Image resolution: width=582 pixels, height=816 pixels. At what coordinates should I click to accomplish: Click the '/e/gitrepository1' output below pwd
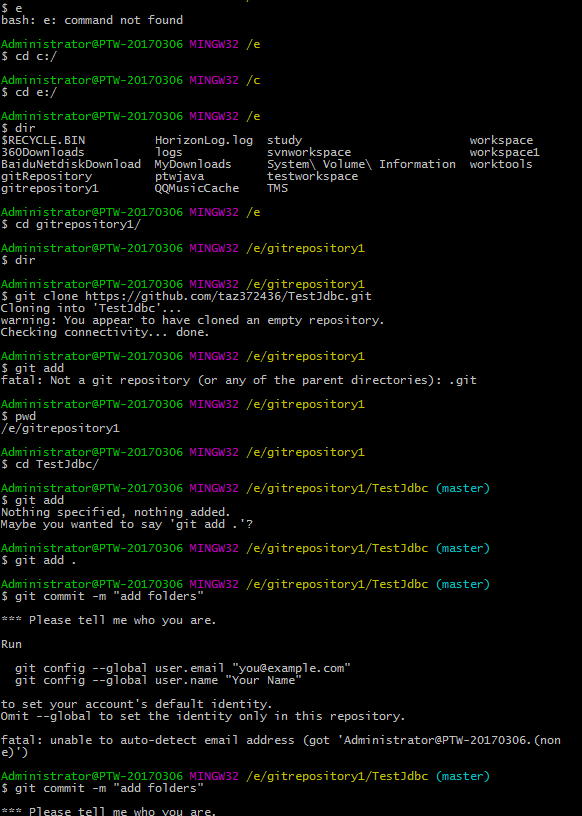point(60,428)
